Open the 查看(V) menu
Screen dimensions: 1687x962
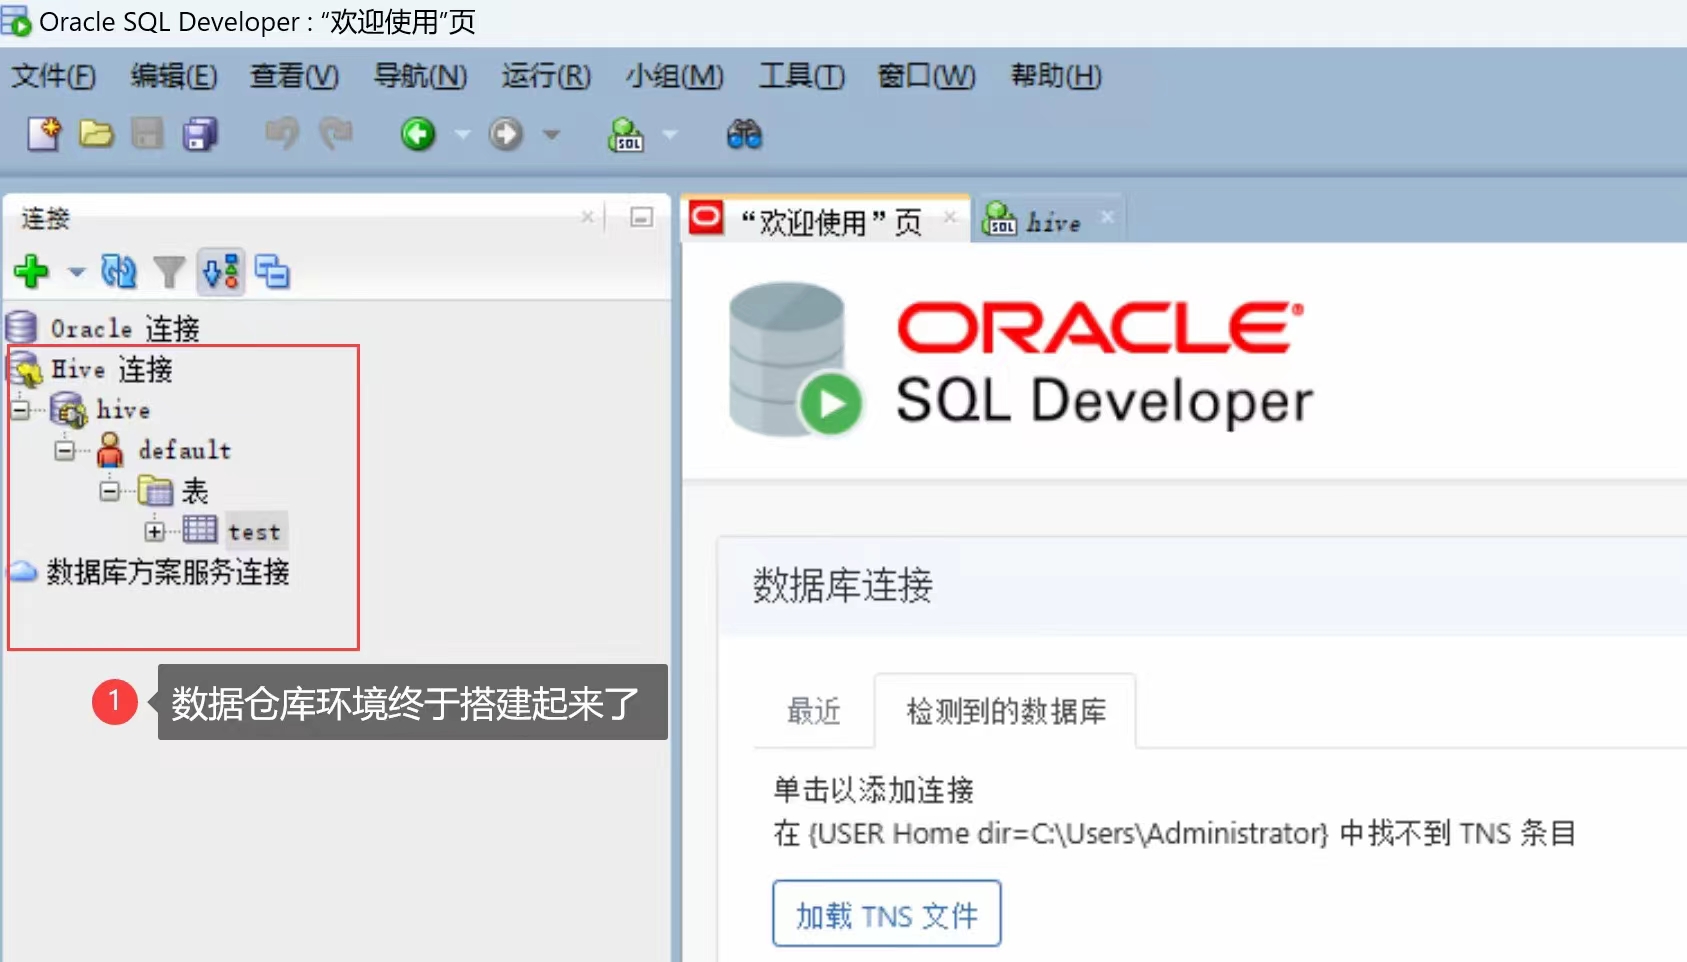294,76
